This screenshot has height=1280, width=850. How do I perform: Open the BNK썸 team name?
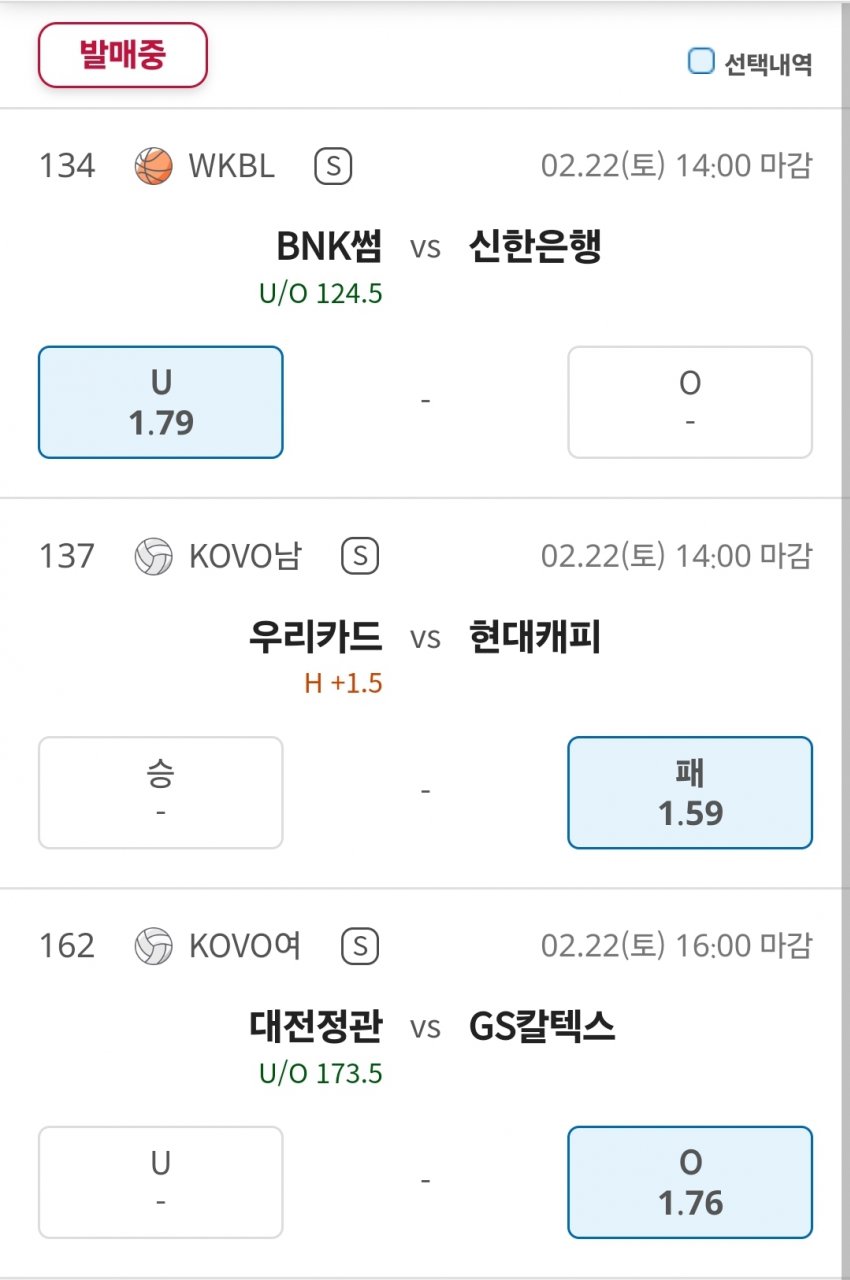330,246
